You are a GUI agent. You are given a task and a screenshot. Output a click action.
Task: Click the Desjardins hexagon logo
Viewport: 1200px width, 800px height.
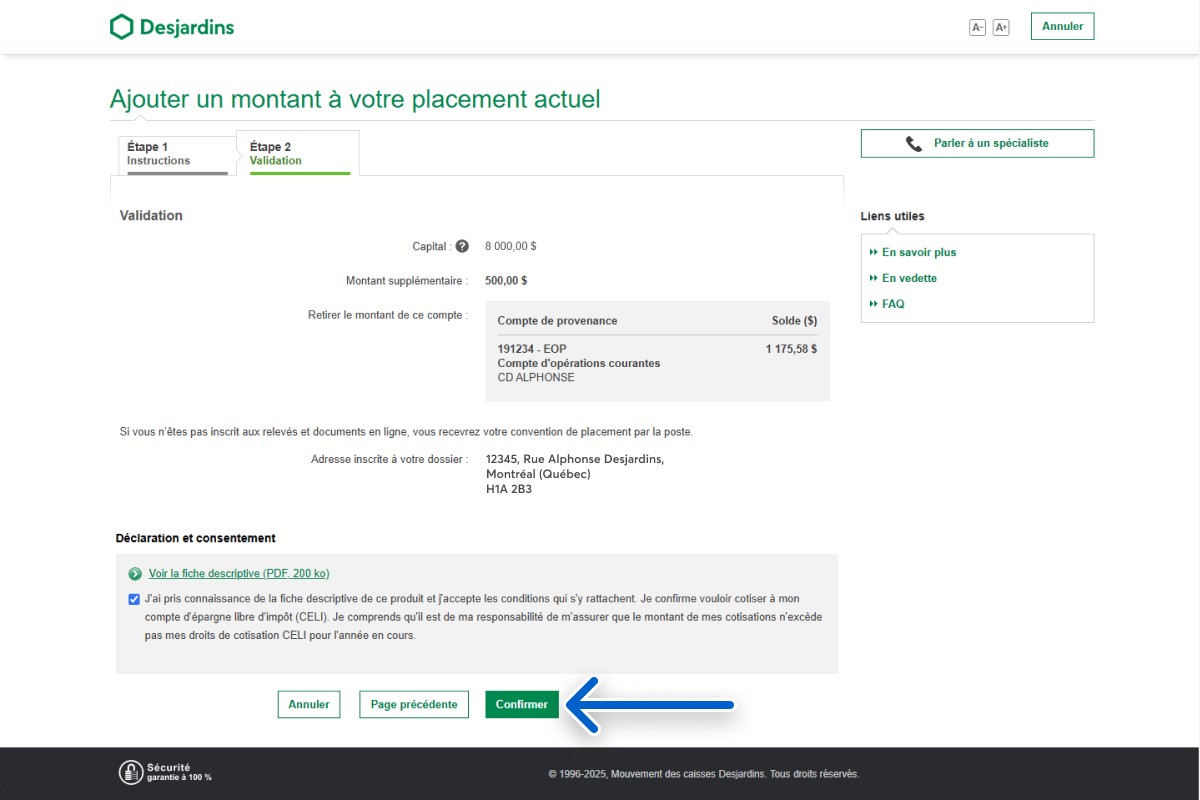pyautogui.click(x=121, y=27)
